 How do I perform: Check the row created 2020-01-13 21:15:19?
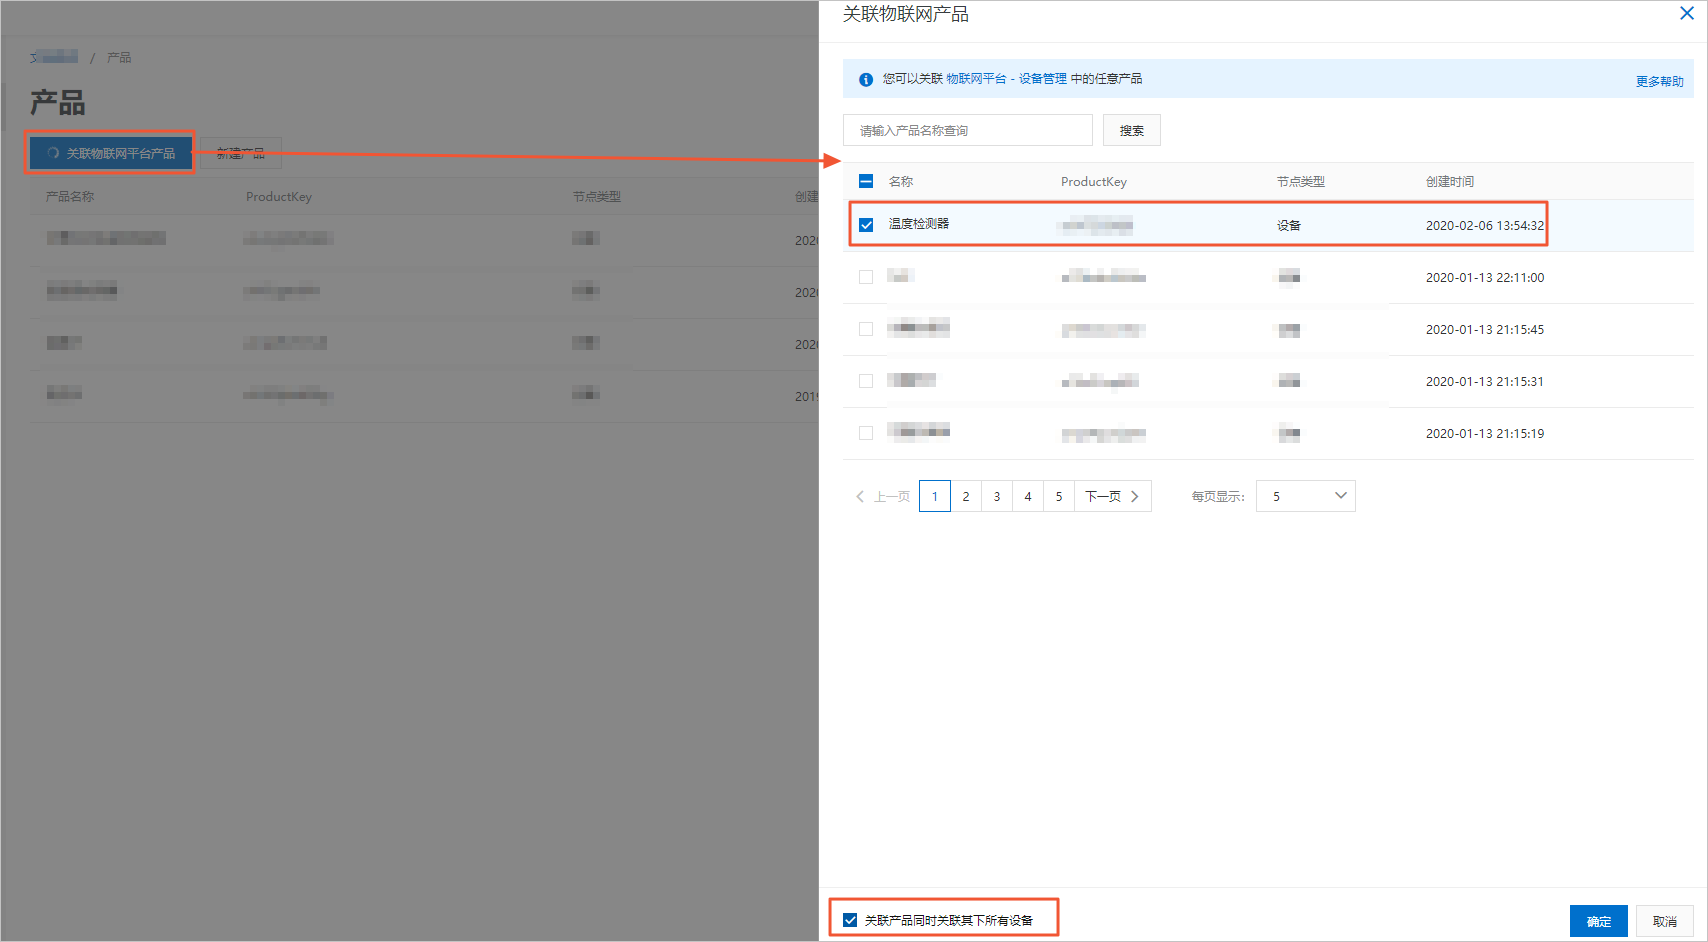pyautogui.click(x=866, y=433)
